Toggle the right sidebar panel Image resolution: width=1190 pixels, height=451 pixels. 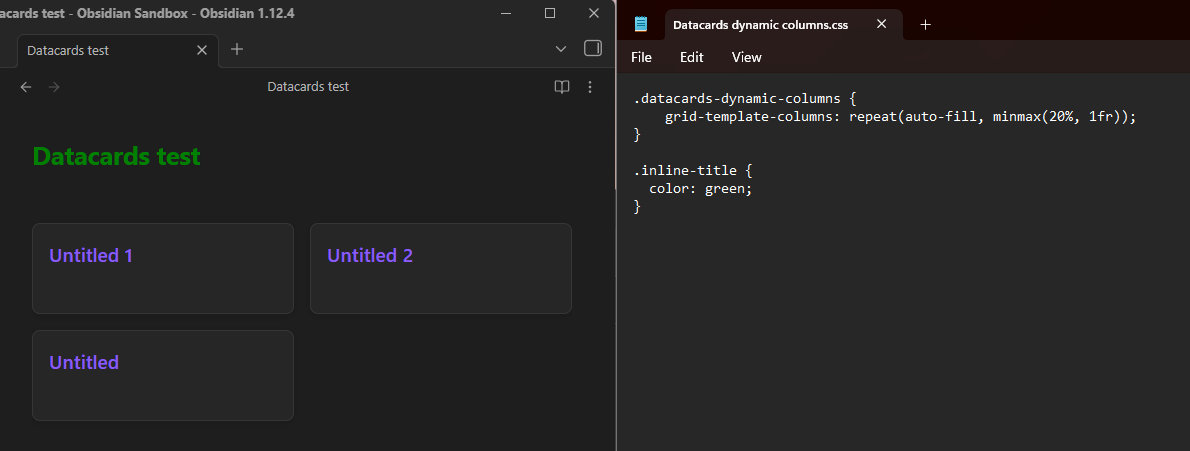click(x=592, y=48)
